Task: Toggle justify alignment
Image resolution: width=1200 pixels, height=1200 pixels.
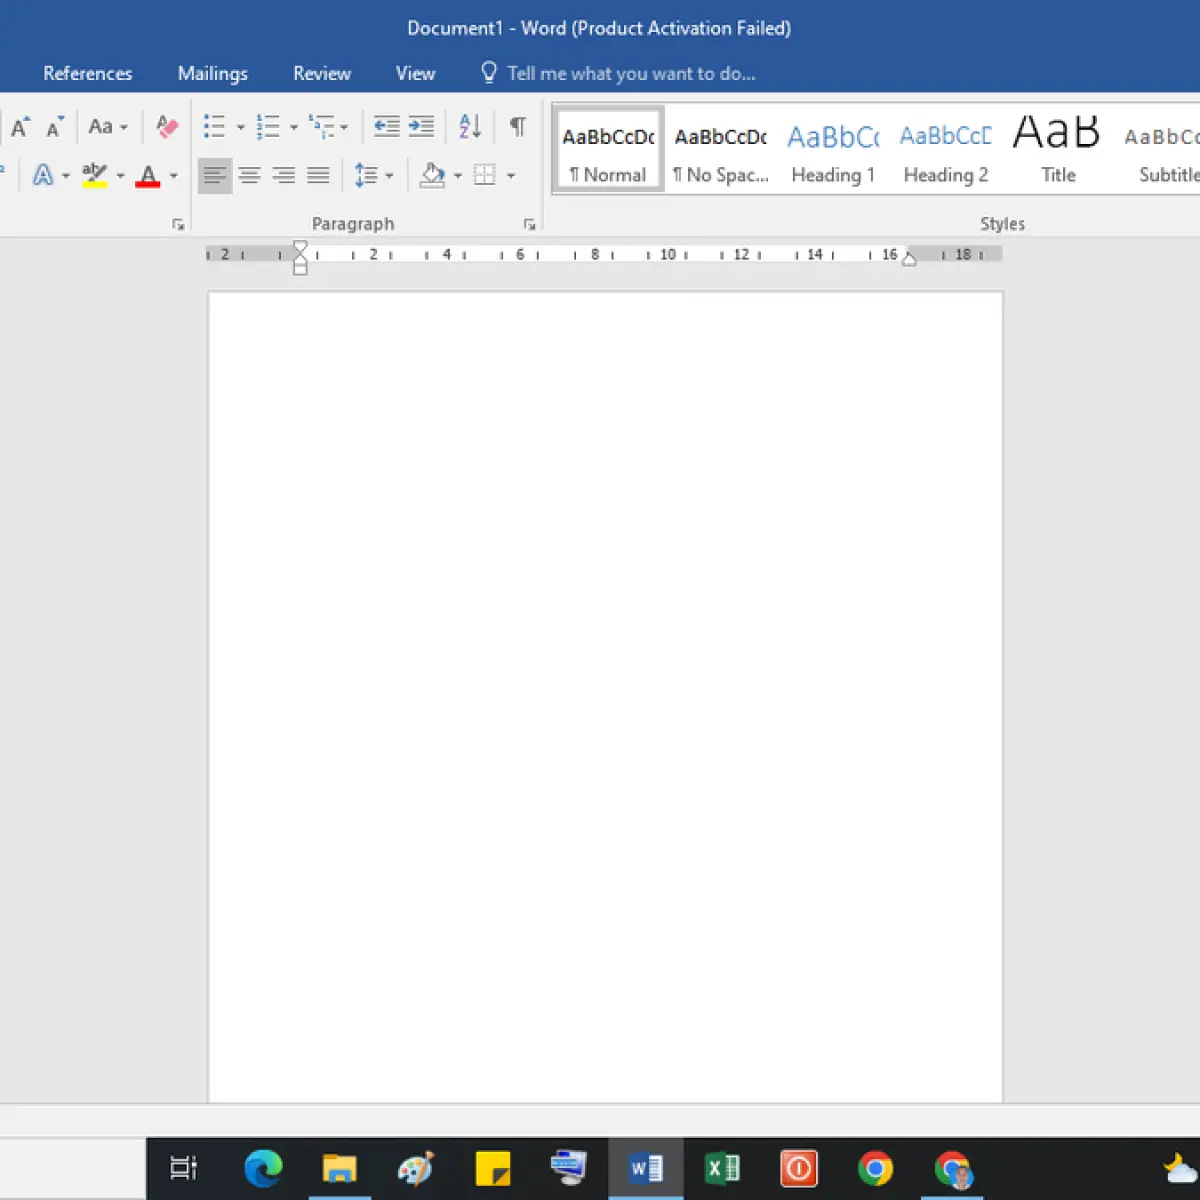Action: [x=318, y=176]
